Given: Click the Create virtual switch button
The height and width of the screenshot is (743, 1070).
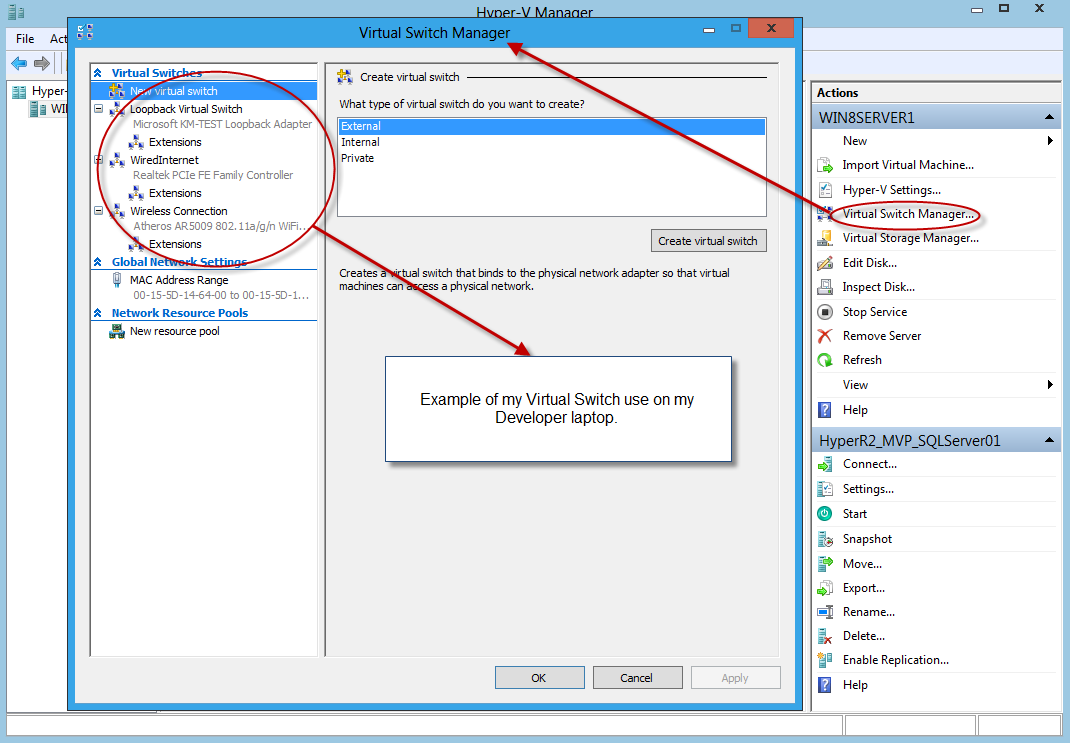Looking at the screenshot, I should coord(708,241).
